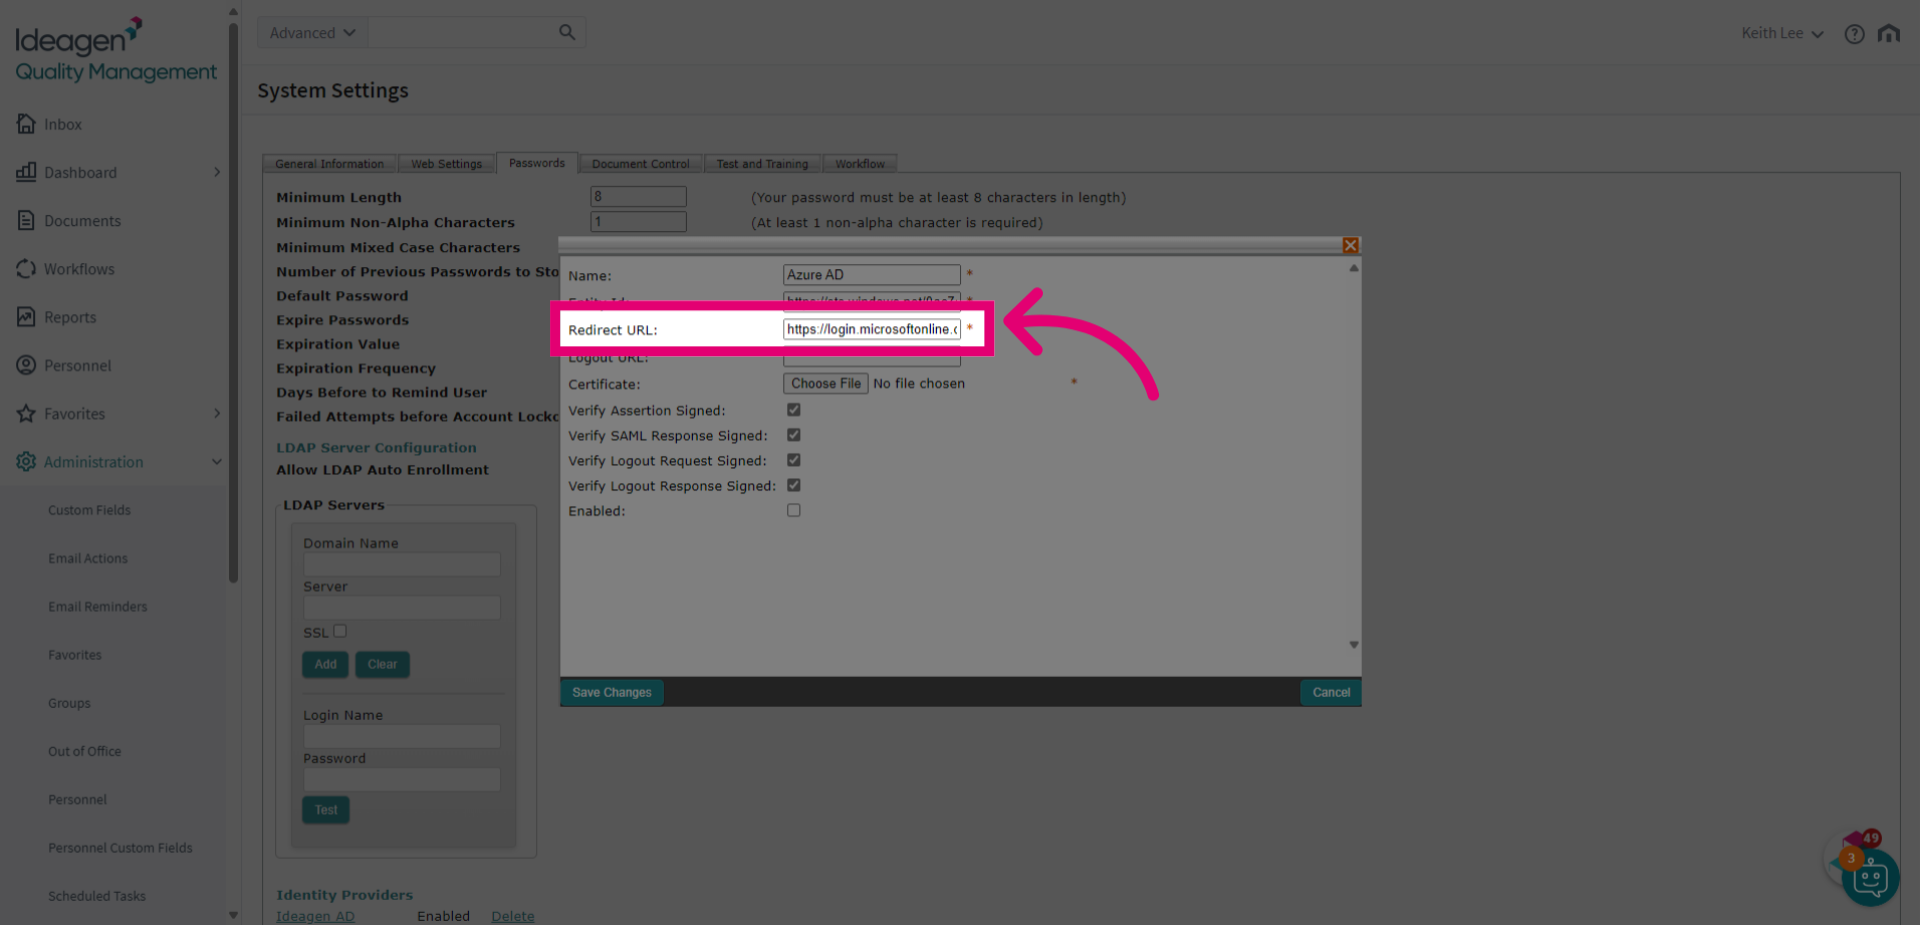Click the Reports icon

coord(26,317)
